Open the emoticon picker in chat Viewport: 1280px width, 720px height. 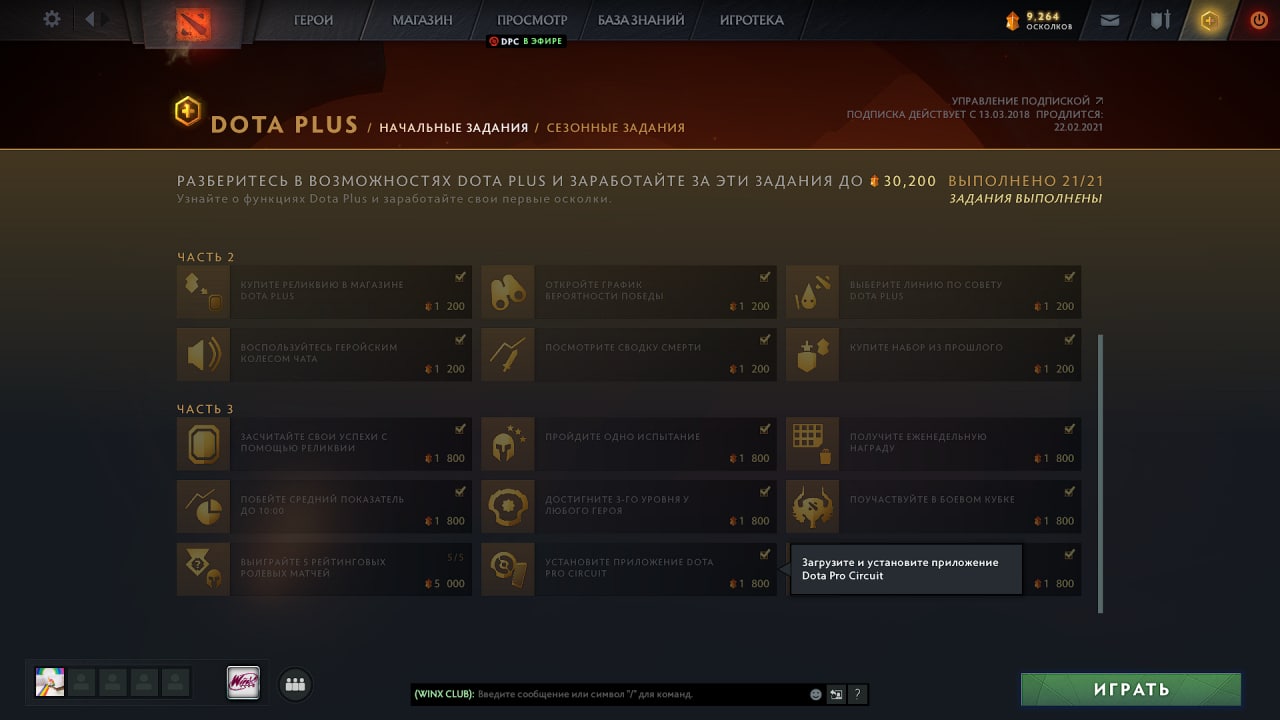coord(816,694)
